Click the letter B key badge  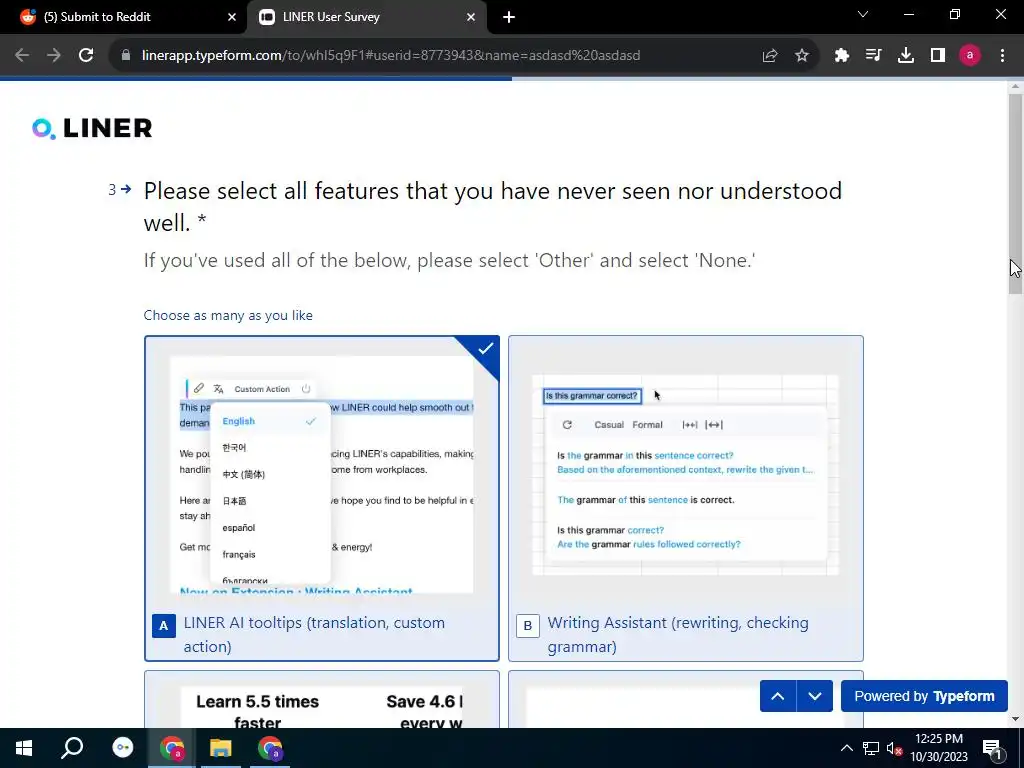[528, 626]
